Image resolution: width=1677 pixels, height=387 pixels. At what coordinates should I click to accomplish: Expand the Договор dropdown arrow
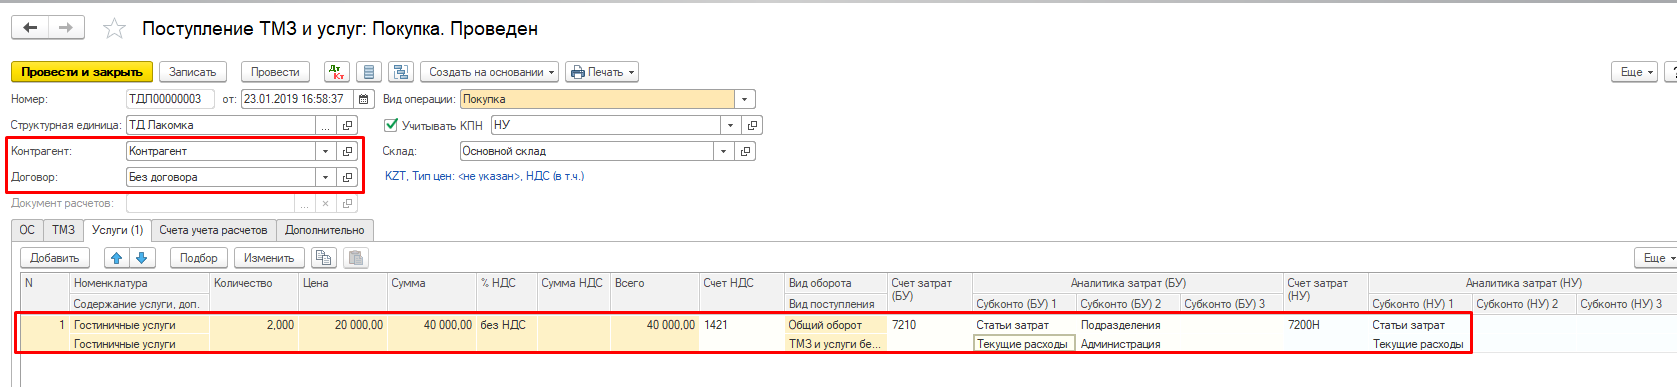(326, 177)
